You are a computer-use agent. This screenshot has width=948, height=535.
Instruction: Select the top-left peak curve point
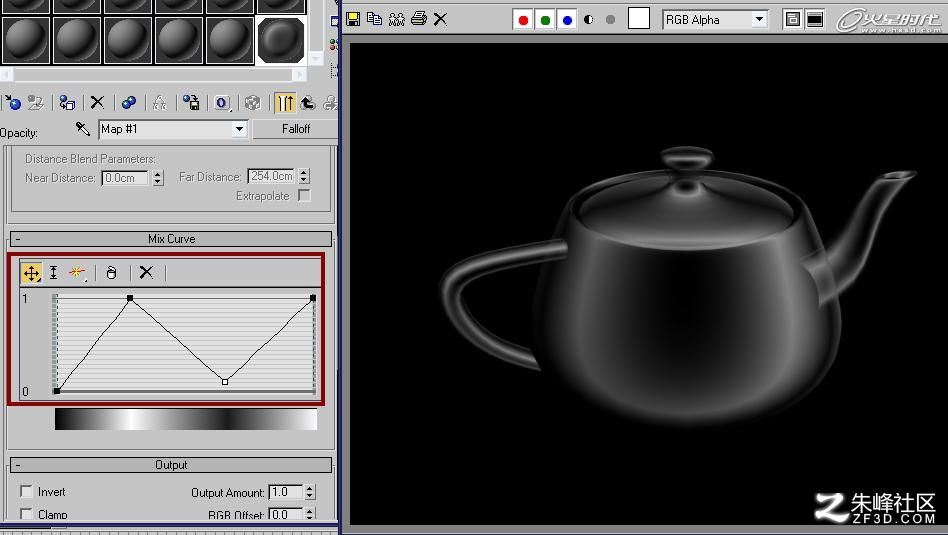click(x=130, y=298)
